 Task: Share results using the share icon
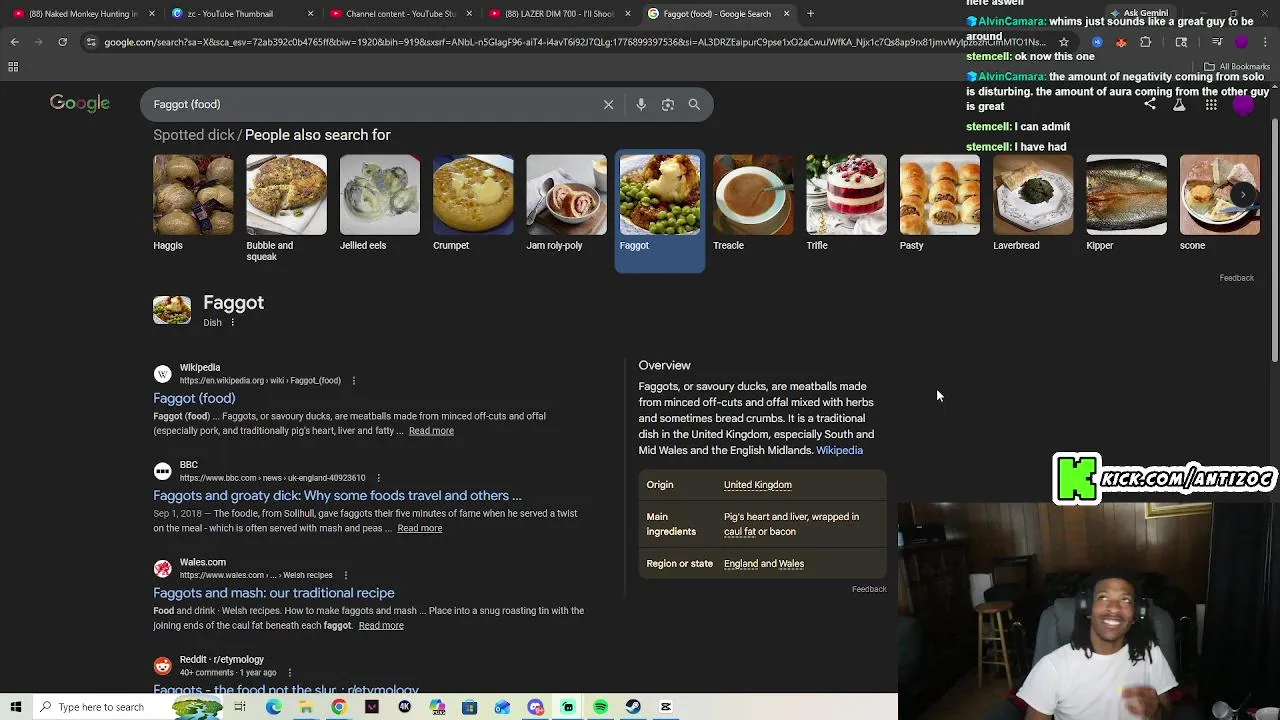[x=1150, y=104]
